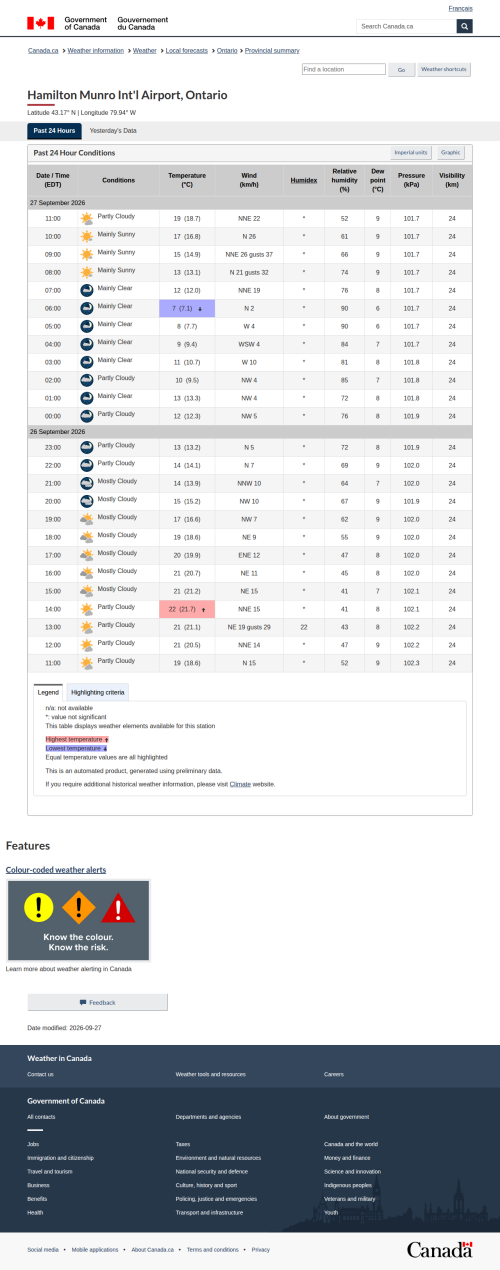The height and width of the screenshot is (1270, 500).
Task: Open the Social media footer link
Action: pyautogui.click(x=42, y=1249)
